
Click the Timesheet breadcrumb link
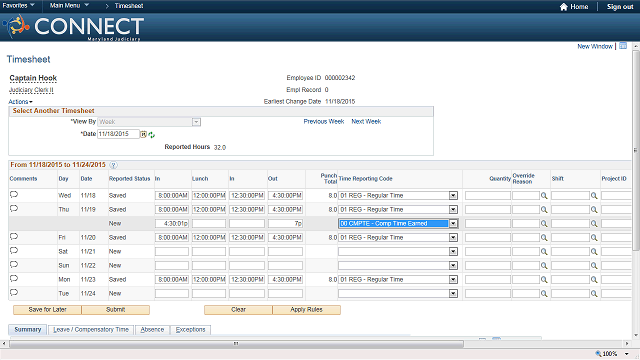tap(129, 6)
